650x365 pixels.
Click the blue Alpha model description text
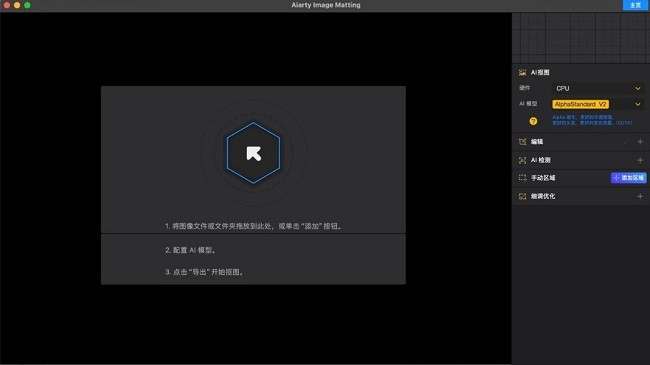(592, 120)
